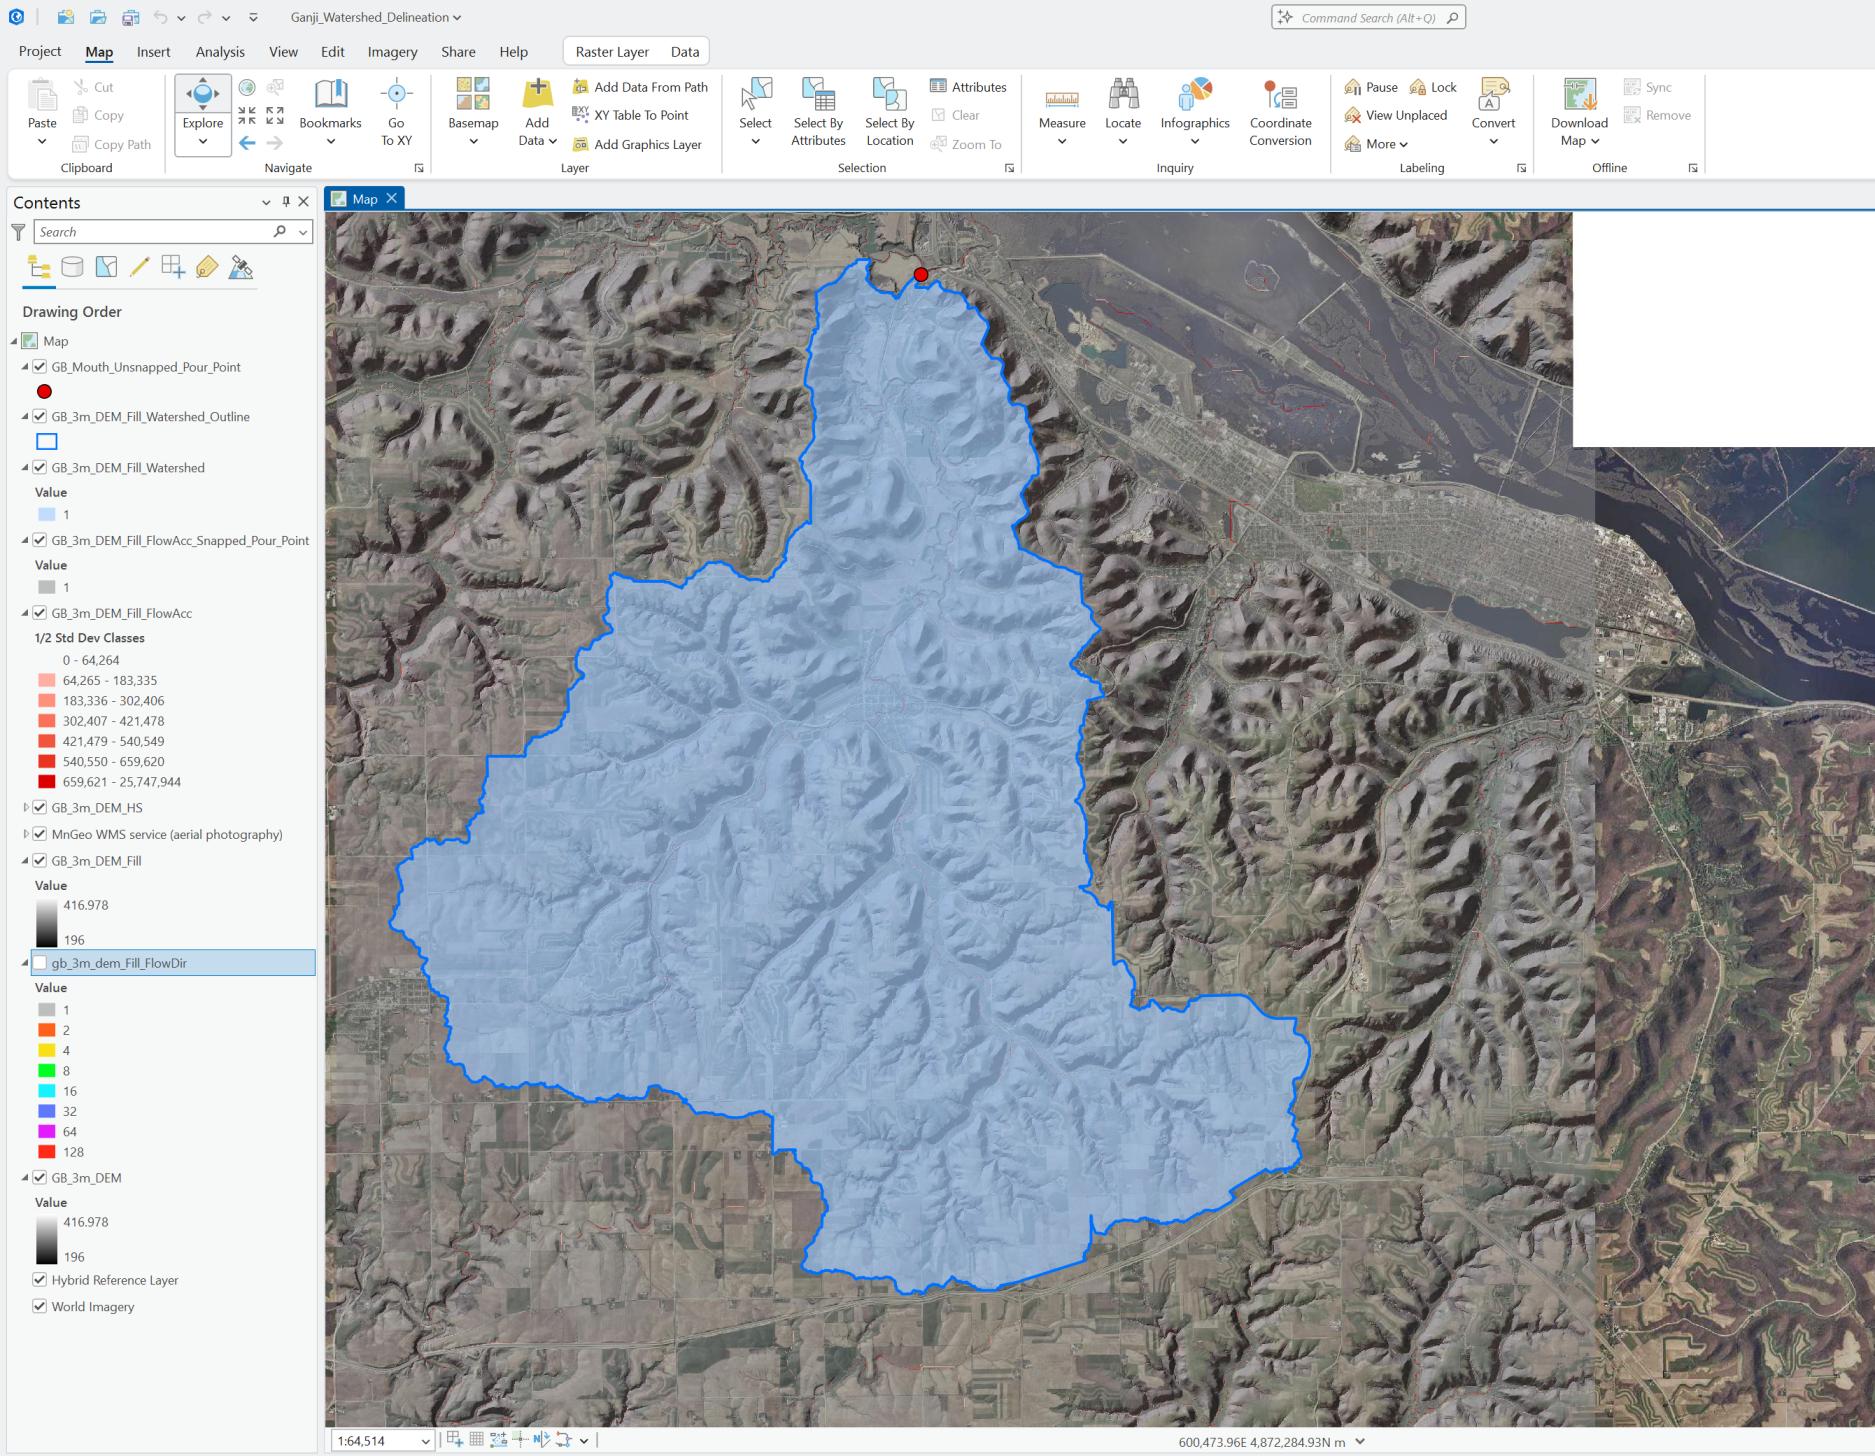
Task: Open the Infographics tool
Action: pyautogui.click(x=1194, y=98)
